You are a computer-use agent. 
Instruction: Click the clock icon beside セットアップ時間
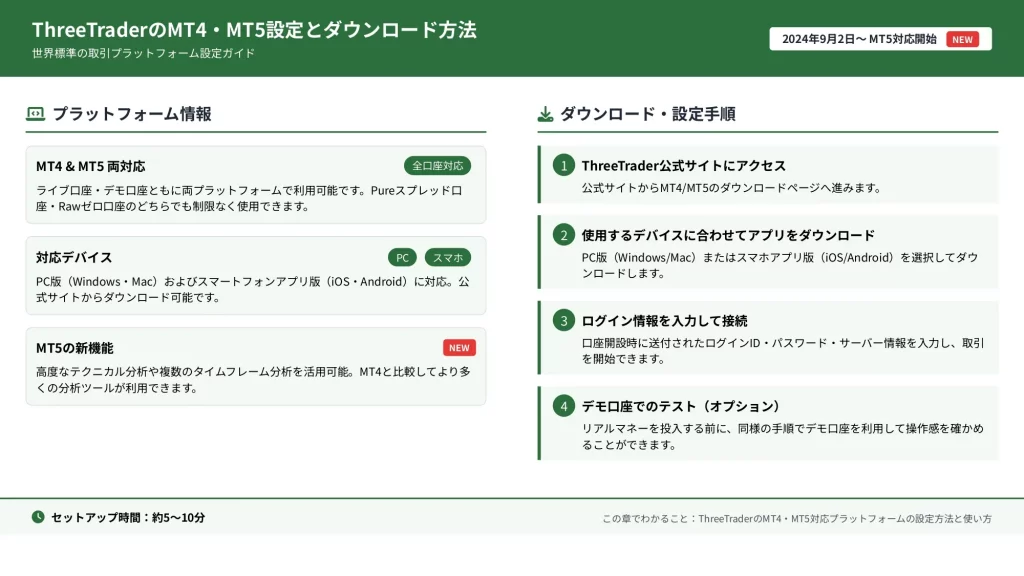click(x=38, y=517)
